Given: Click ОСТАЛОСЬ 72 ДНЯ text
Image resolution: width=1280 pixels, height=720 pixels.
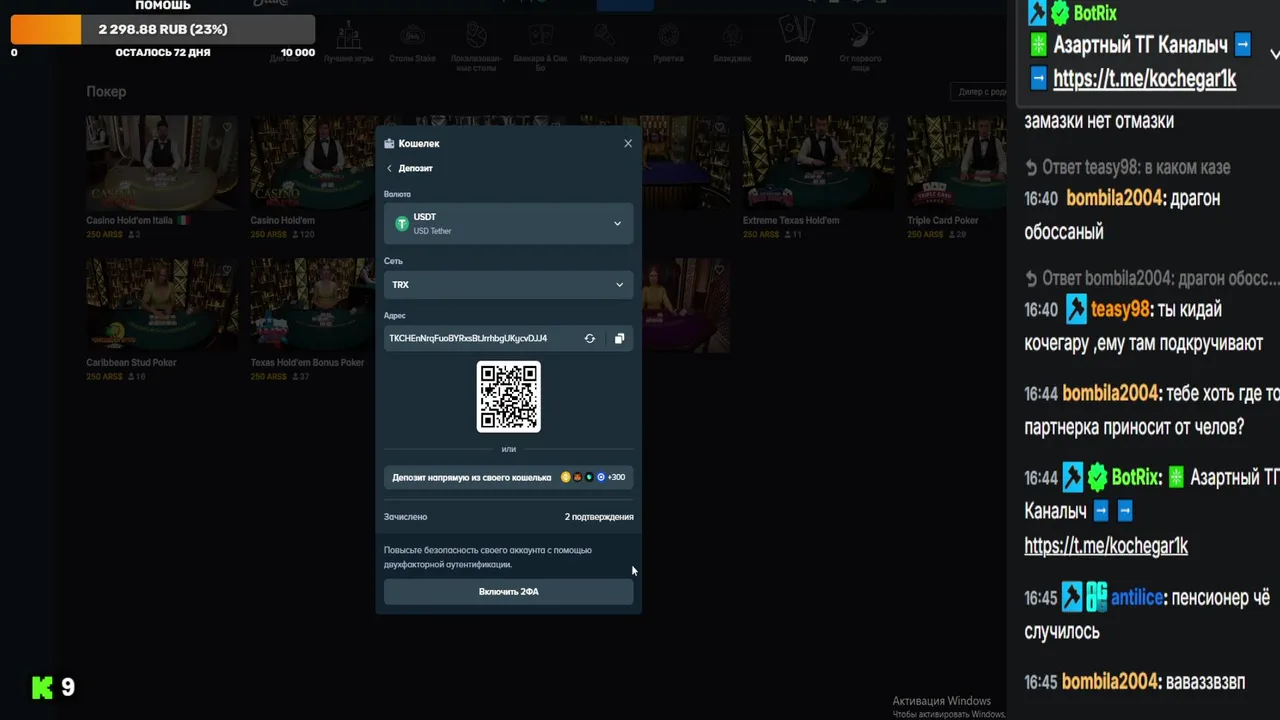Looking at the screenshot, I should (x=163, y=52).
